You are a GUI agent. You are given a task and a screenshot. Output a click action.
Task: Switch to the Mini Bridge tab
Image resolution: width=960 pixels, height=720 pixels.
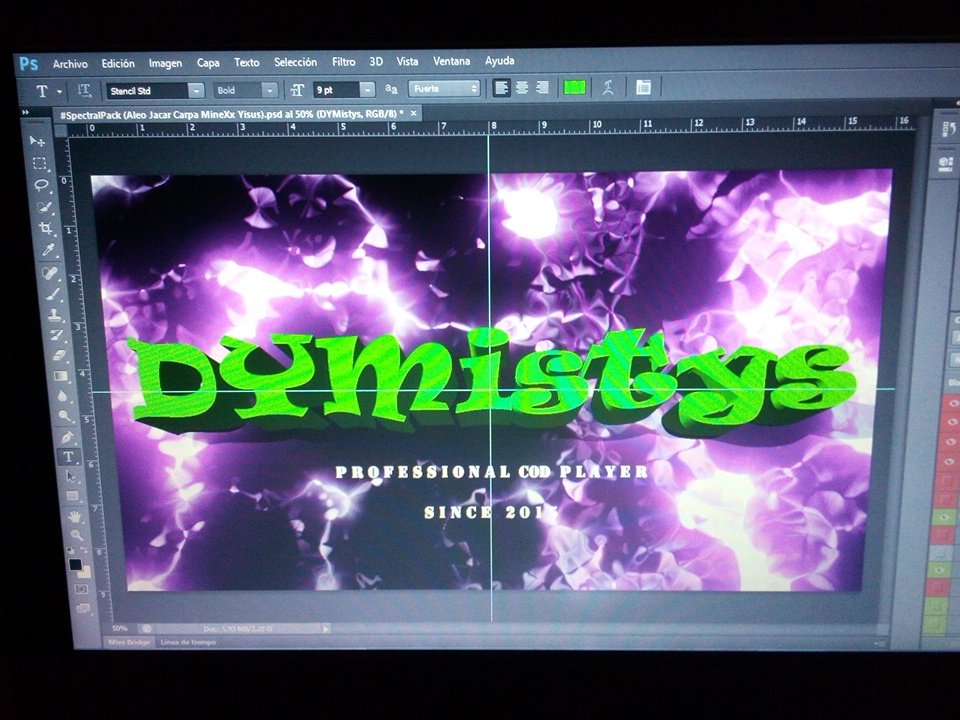pos(129,642)
